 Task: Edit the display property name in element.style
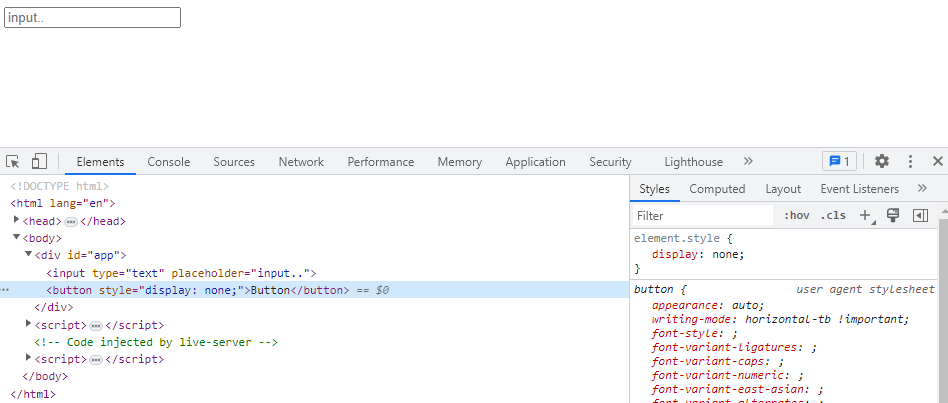(x=675, y=254)
